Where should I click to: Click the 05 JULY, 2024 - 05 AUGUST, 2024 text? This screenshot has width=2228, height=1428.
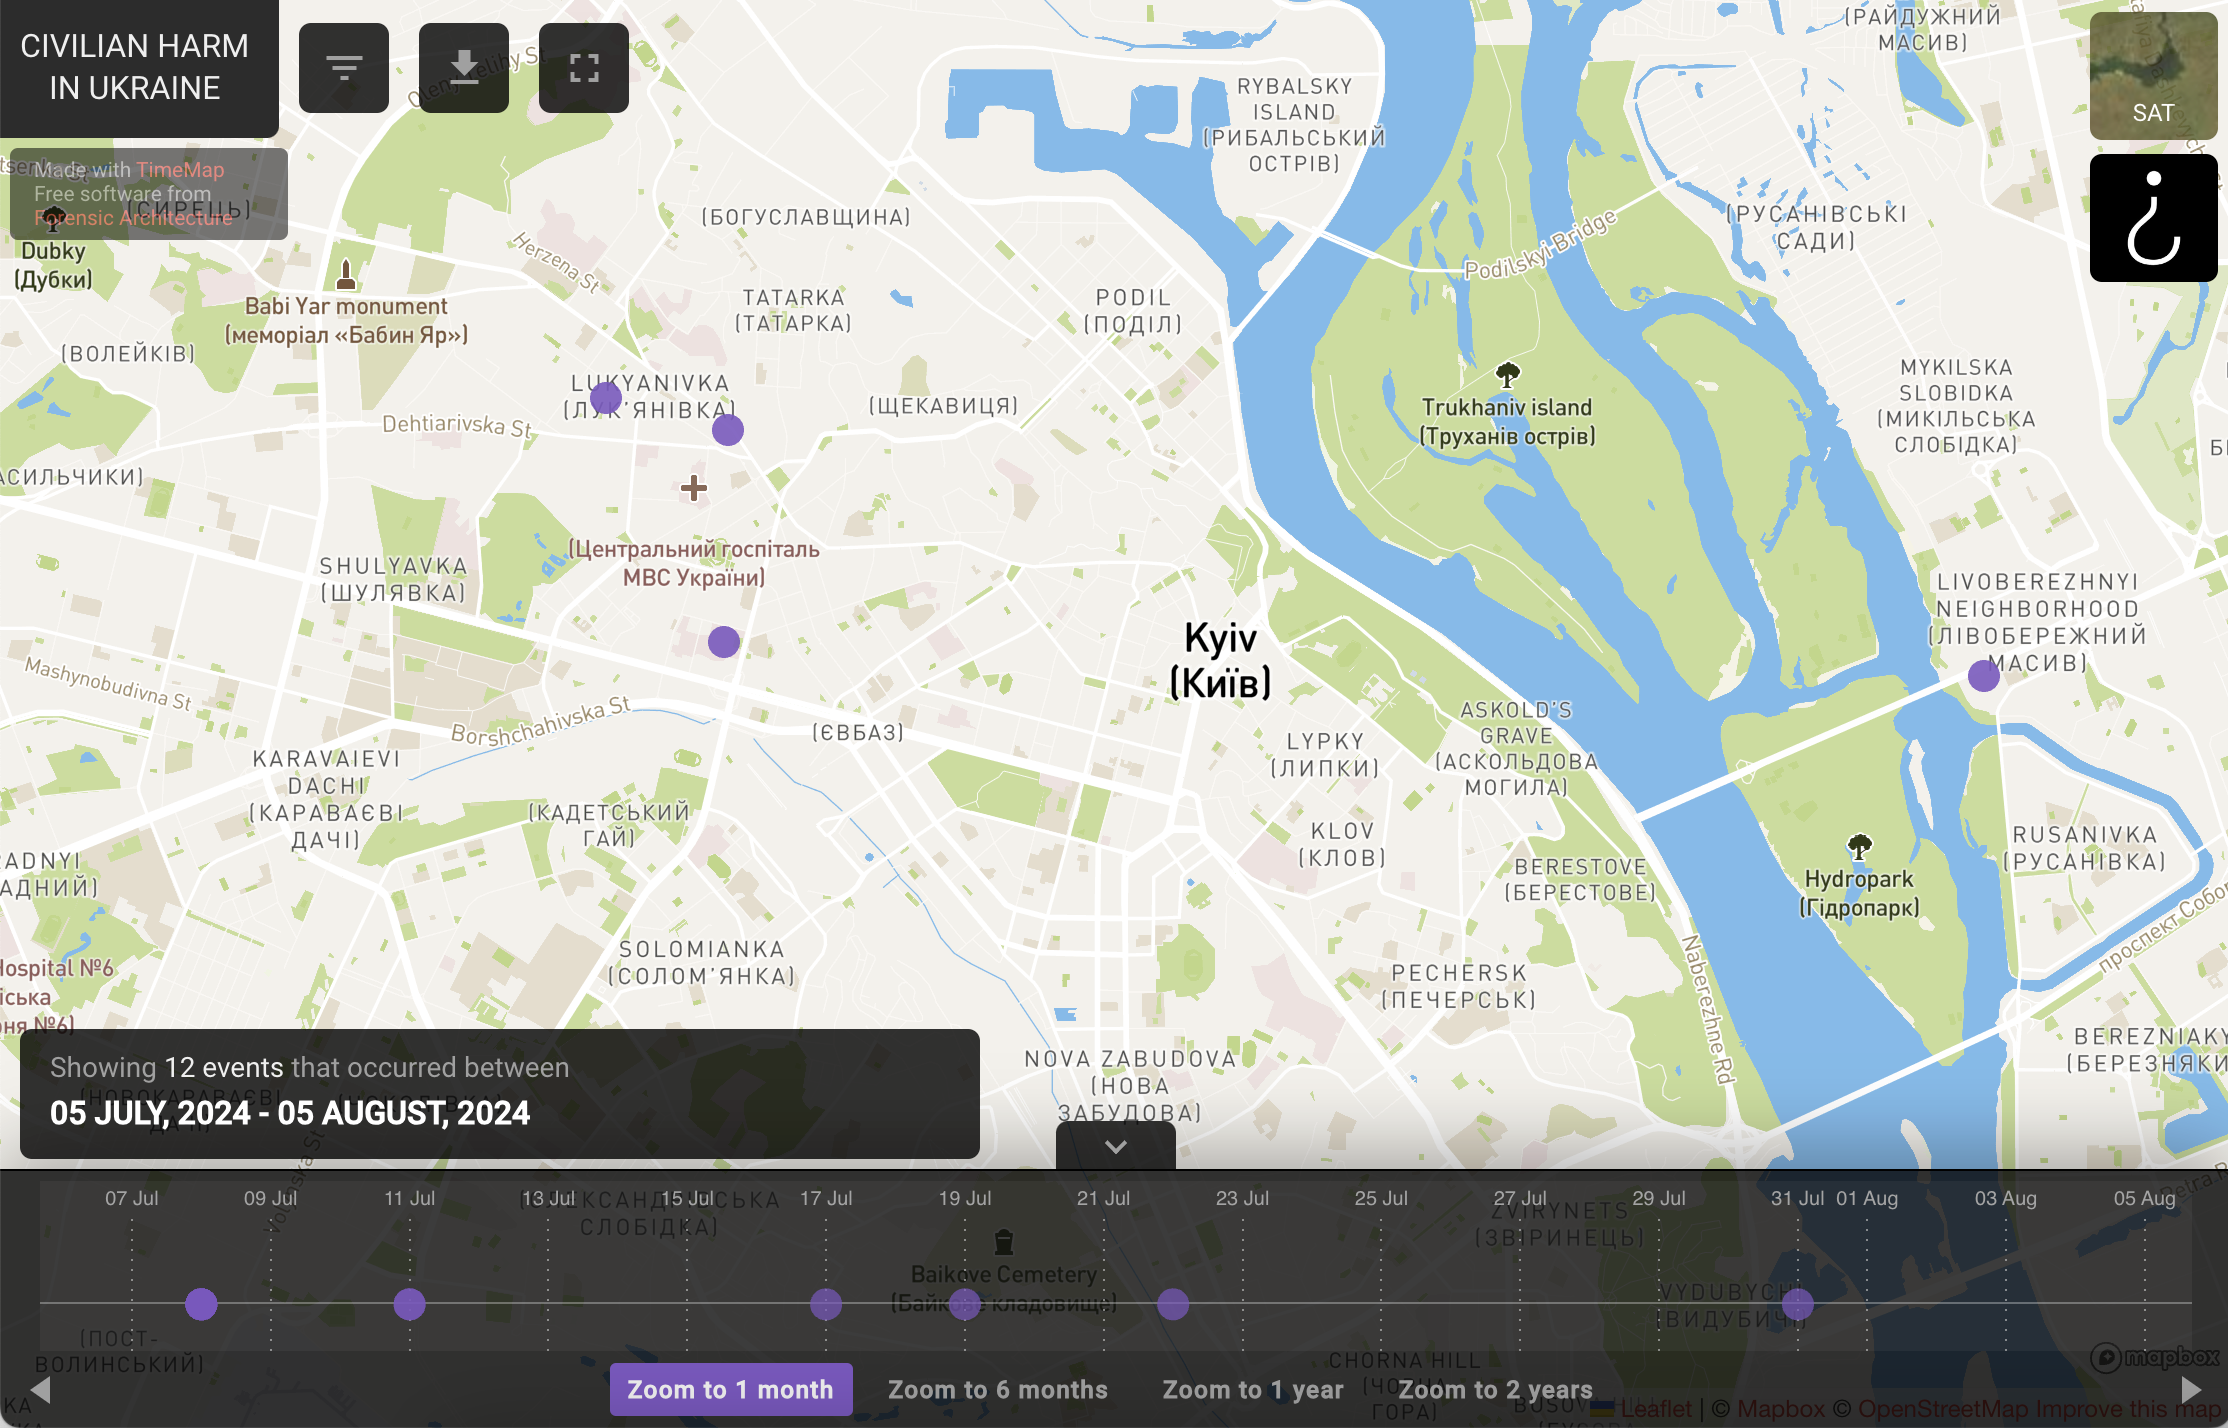pos(290,1113)
